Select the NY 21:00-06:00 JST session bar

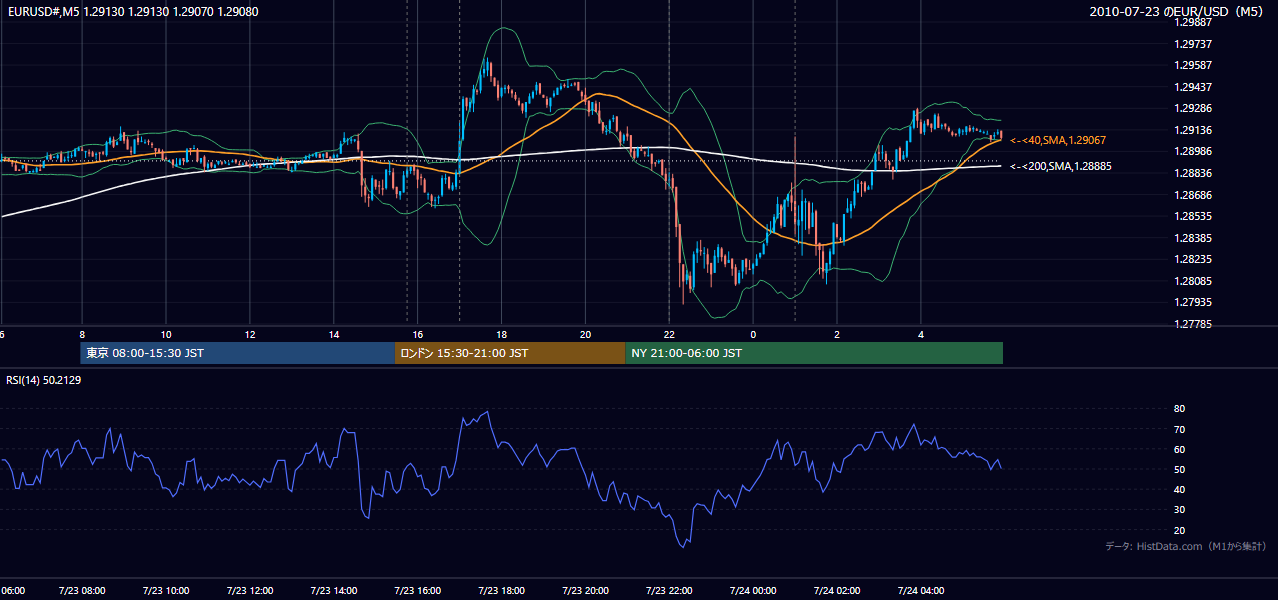(x=814, y=353)
